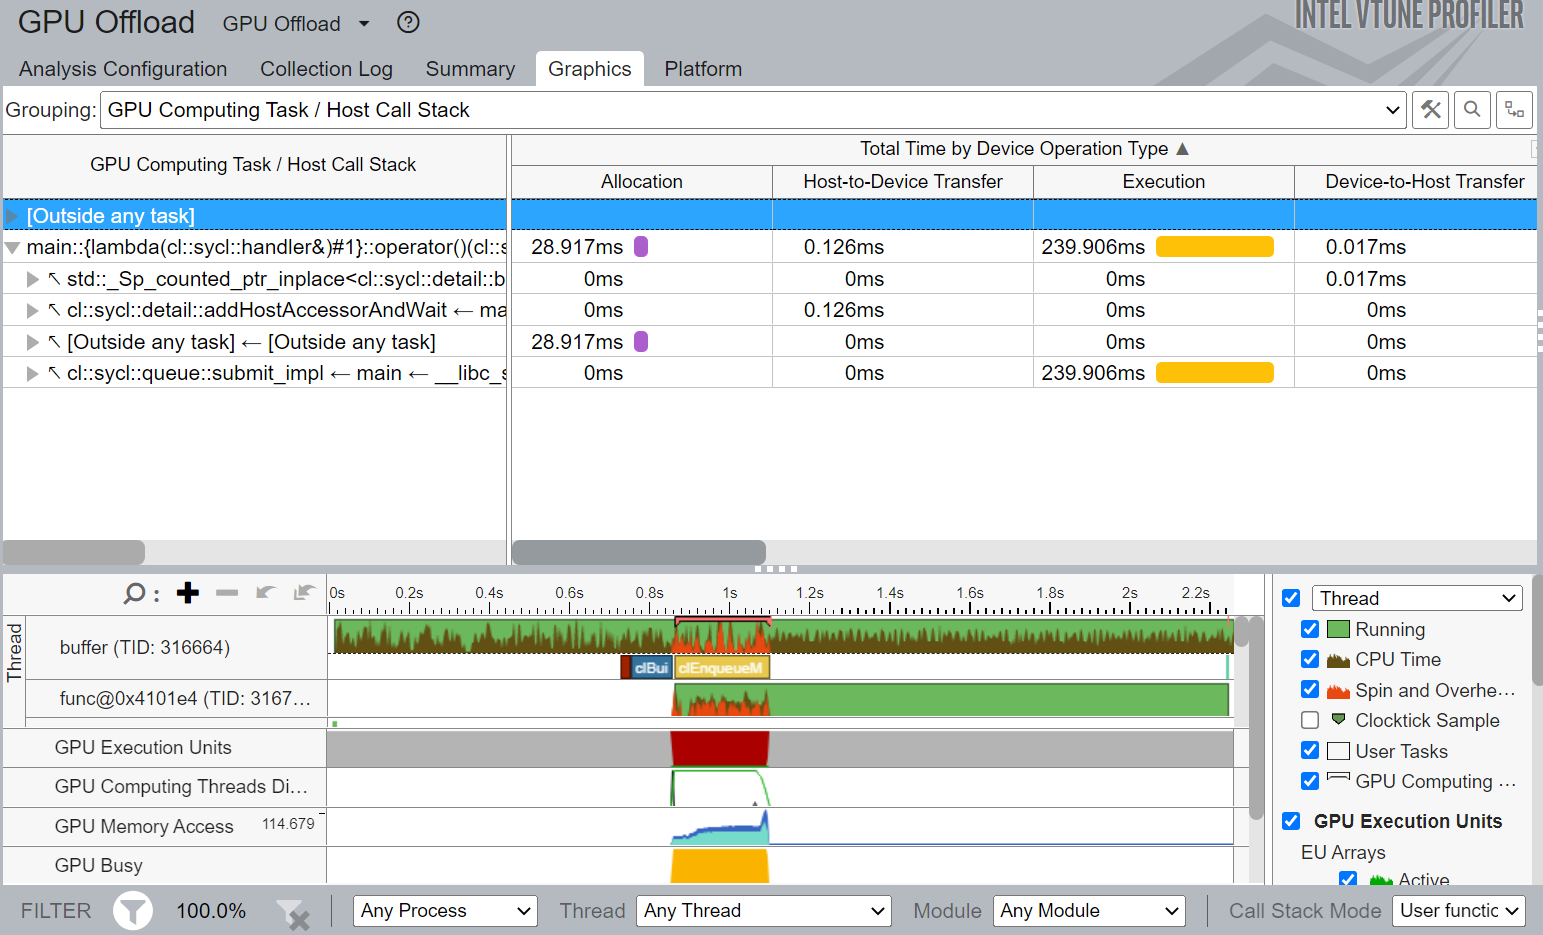Toggle the Active EU Arrays checkbox
This screenshot has width=1543, height=935.
point(1348,879)
